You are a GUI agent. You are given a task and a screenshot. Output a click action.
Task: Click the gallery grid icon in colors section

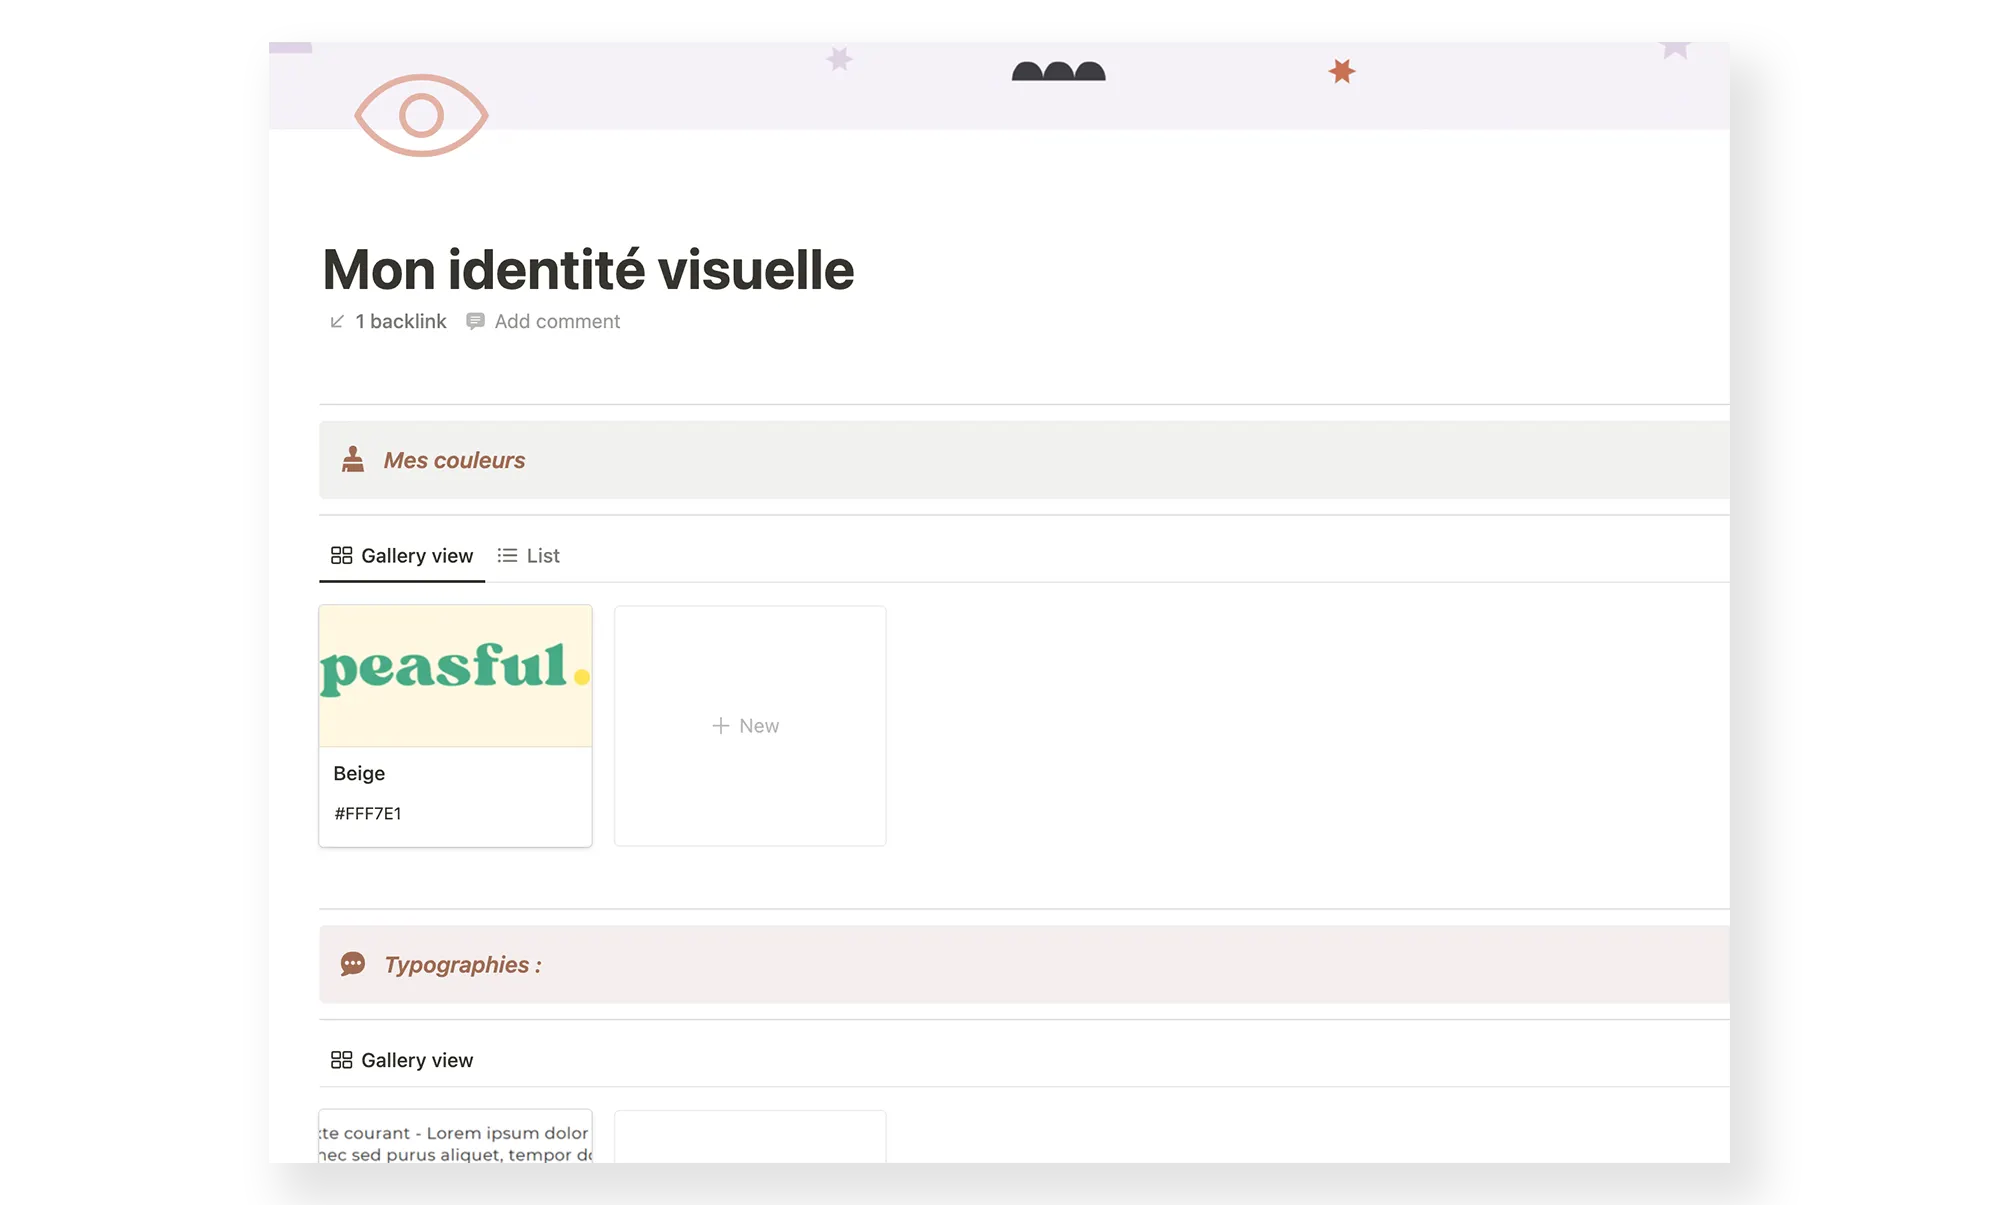pyautogui.click(x=341, y=555)
